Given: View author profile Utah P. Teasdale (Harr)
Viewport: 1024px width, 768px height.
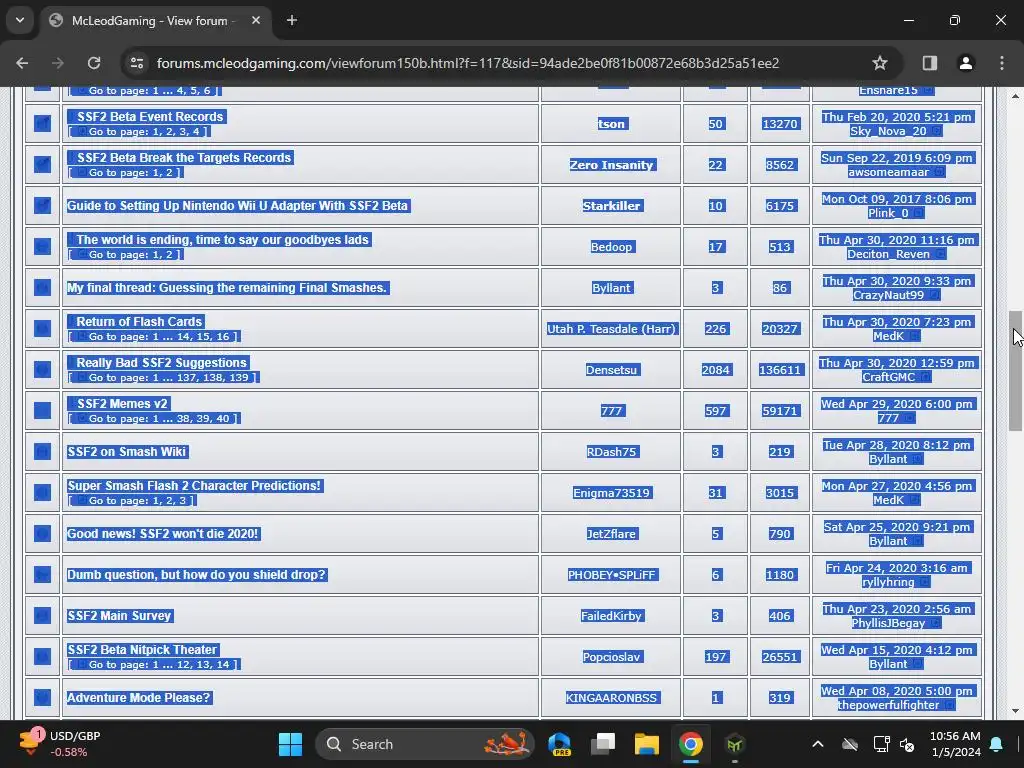Looking at the screenshot, I should click(611, 329).
